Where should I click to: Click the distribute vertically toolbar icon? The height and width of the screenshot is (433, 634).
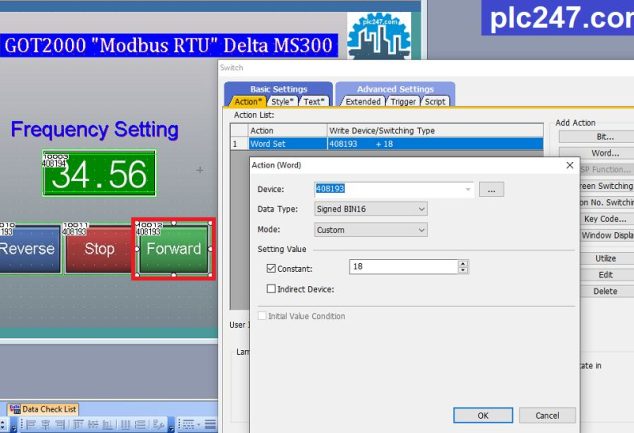coord(140,425)
